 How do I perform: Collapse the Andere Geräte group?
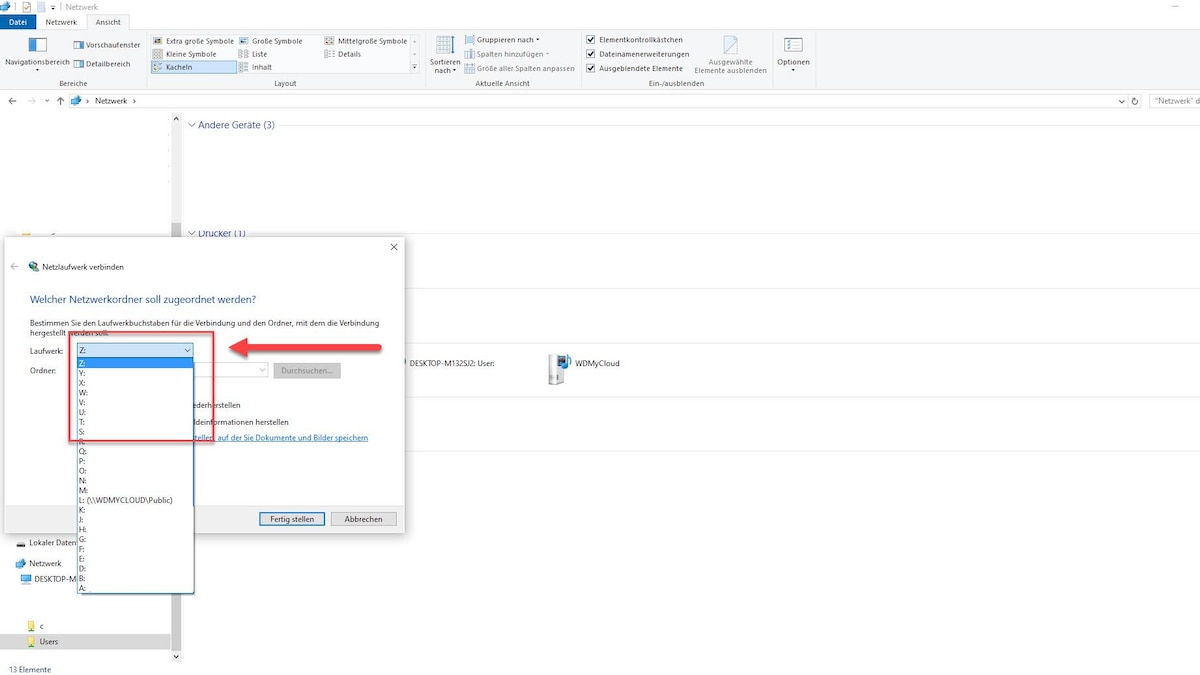(191, 125)
